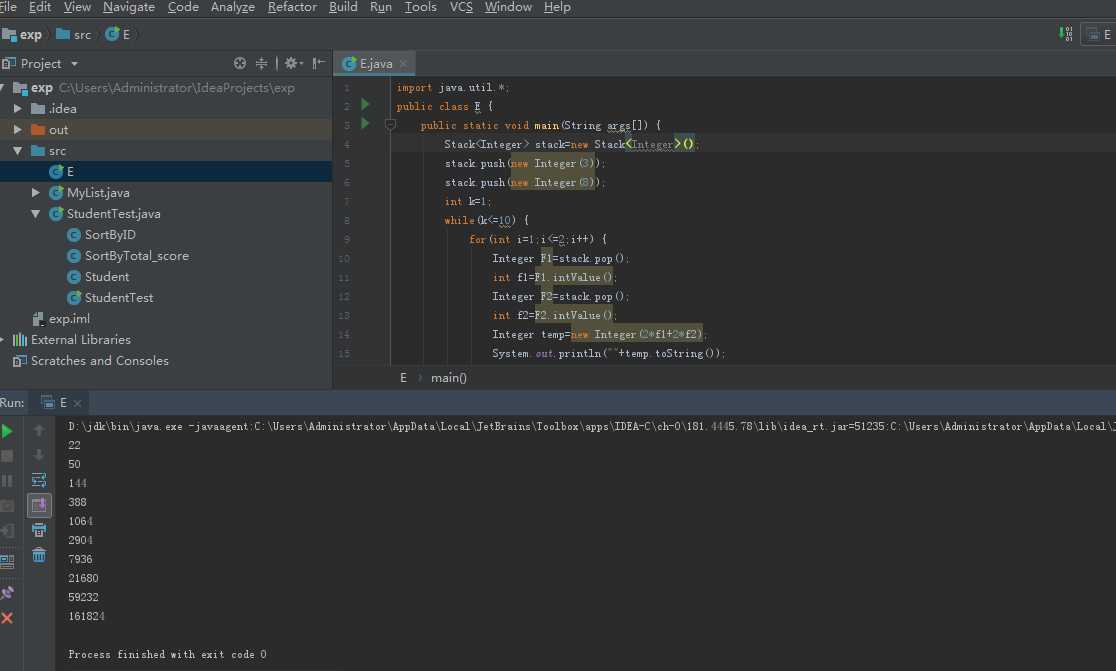Click scroll-from-source target icon in Project panel
This screenshot has height=671, width=1116.
pyautogui.click(x=240, y=63)
